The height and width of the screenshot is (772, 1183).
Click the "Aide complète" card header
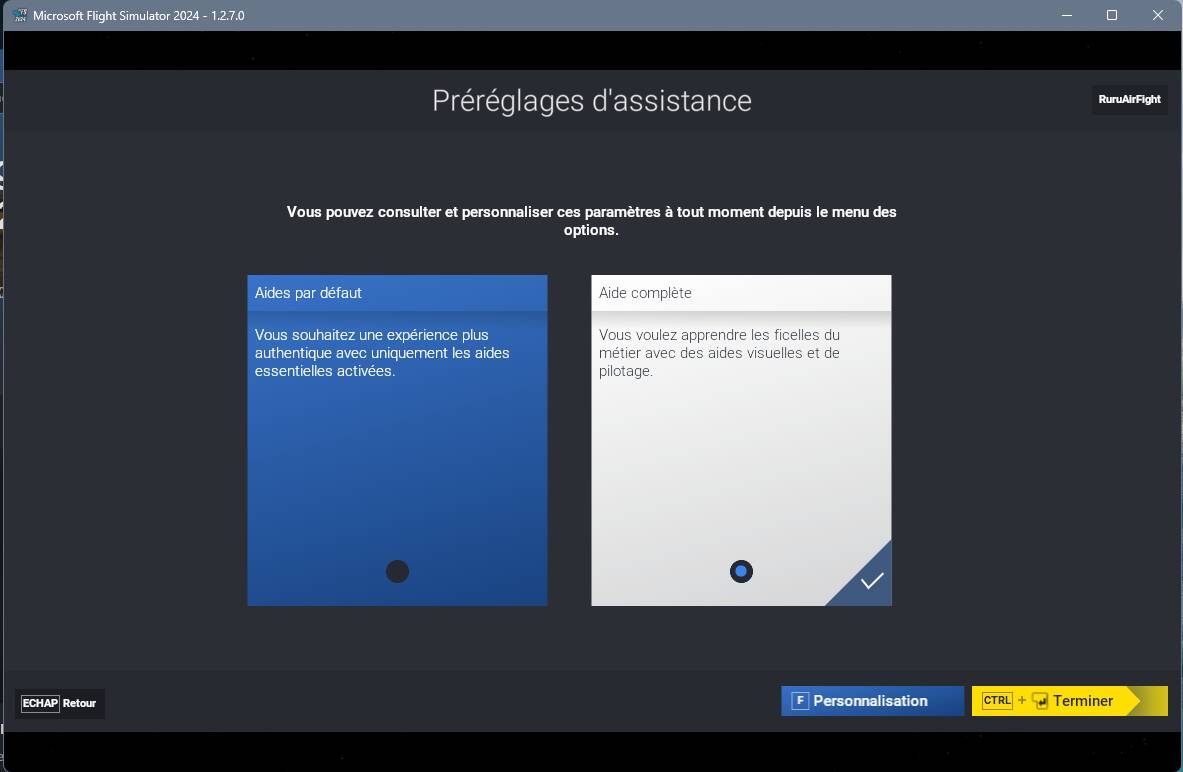741,293
